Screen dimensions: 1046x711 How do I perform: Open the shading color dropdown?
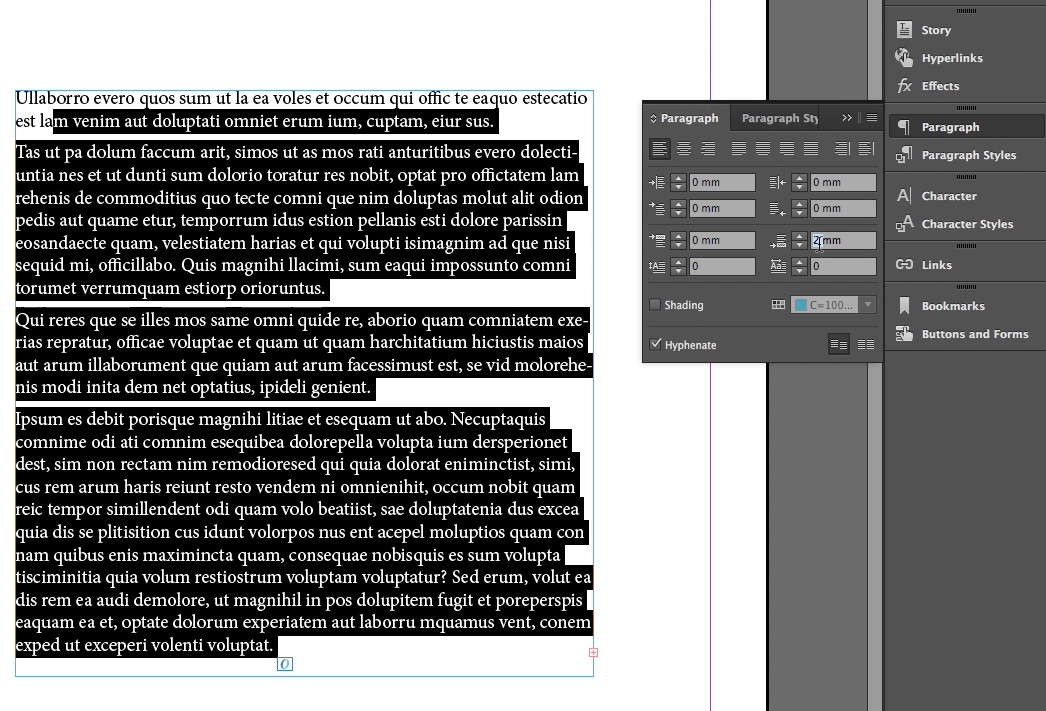point(868,305)
